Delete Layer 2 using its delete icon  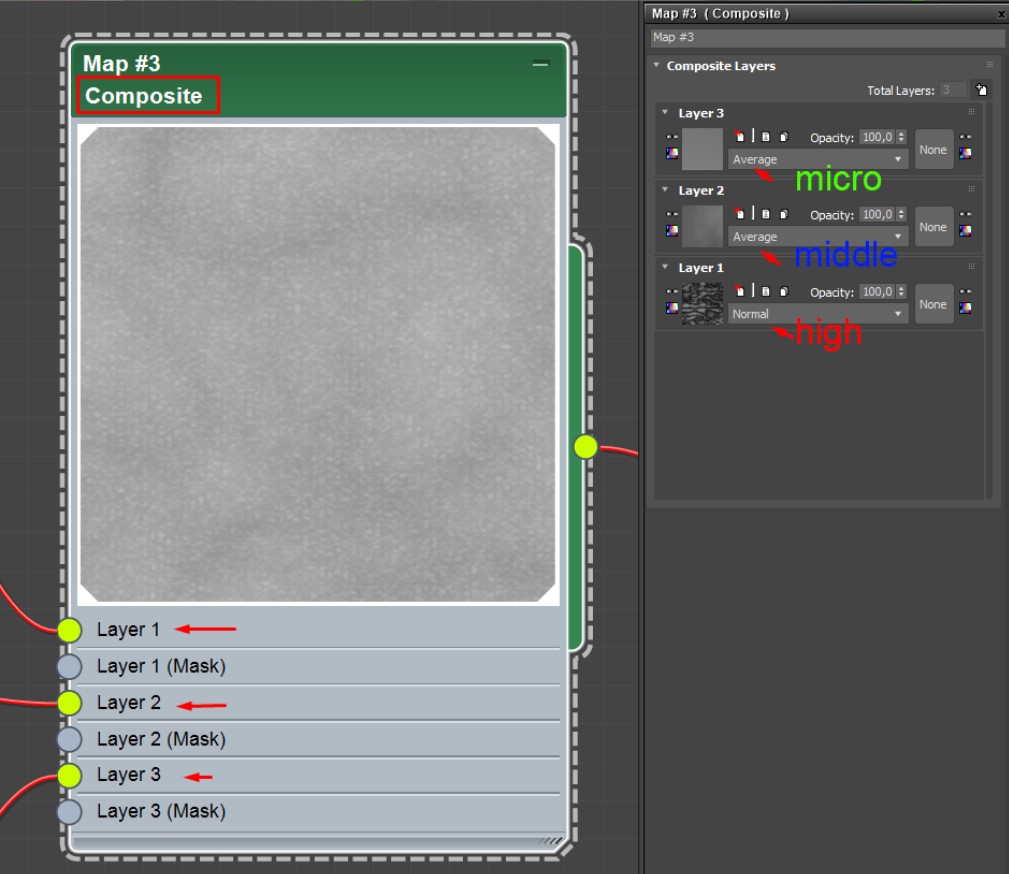[x=739, y=213]
